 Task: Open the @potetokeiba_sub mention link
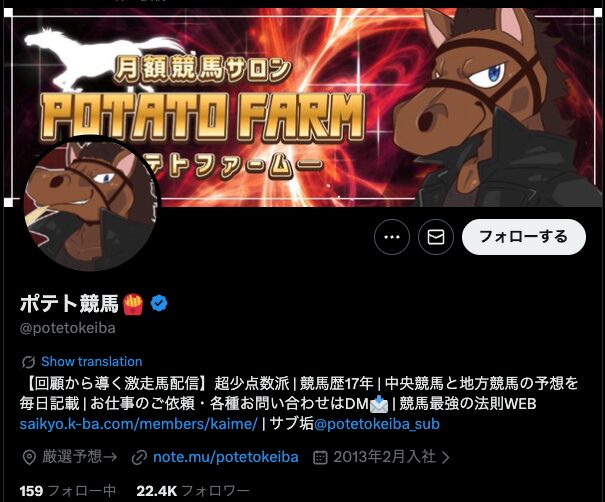point(377,424)
